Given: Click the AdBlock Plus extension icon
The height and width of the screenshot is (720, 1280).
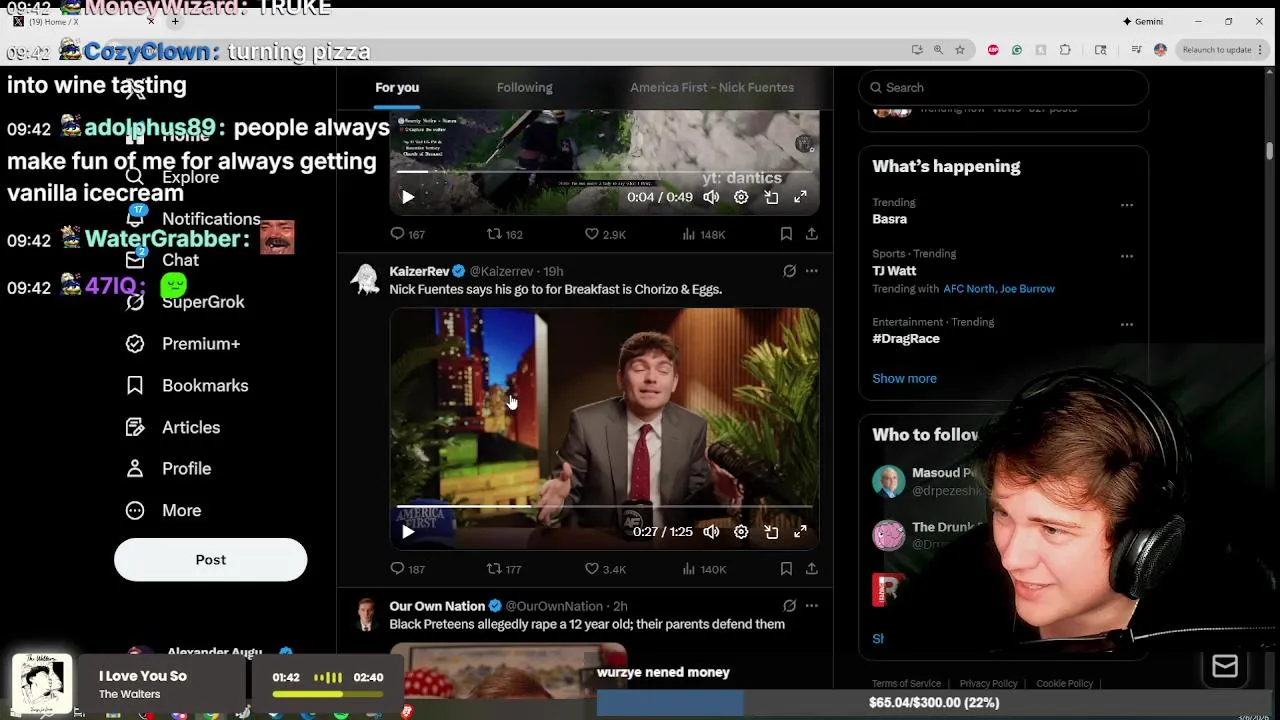Looking at the screenshot, I should (x=993, y=50).
